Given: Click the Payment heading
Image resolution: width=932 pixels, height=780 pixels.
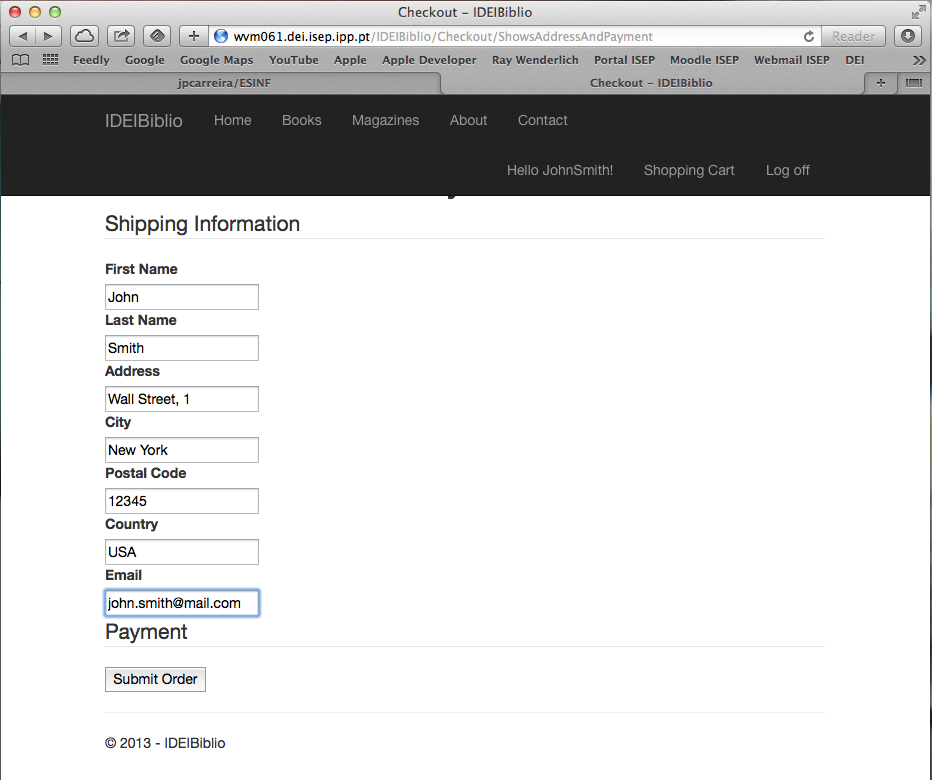Looking at the screenshot, I should 146,632.
